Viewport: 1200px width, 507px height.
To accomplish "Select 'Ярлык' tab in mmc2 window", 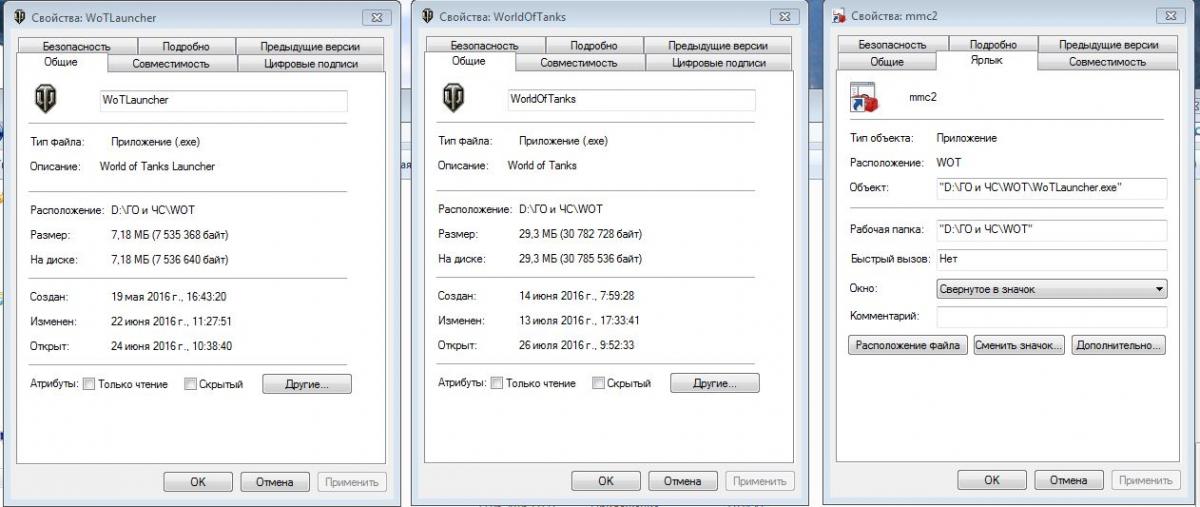I will 988,61.
